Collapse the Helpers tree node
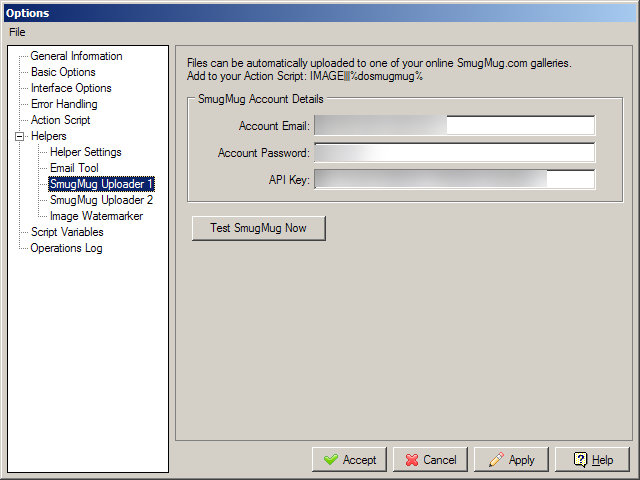 coord(19,136)
